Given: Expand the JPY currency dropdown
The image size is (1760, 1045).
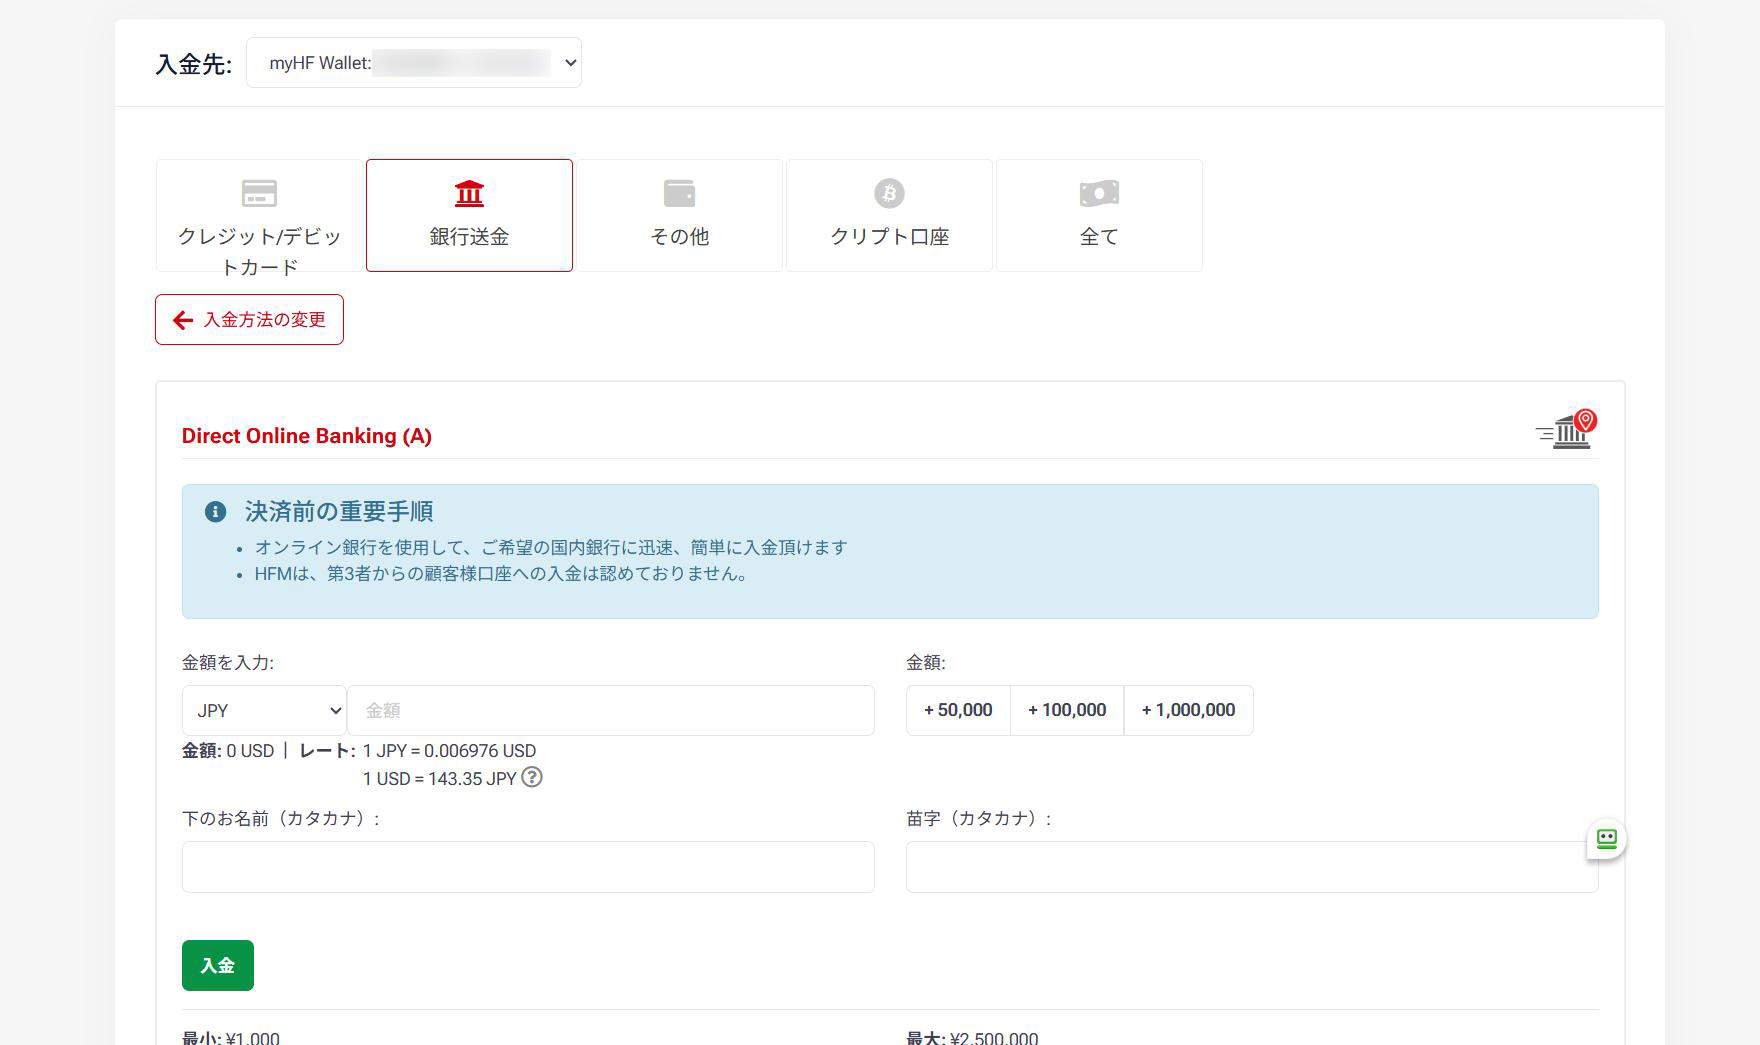Looking at the screenshot, I should pyautogui.click(x=264, y=711).
